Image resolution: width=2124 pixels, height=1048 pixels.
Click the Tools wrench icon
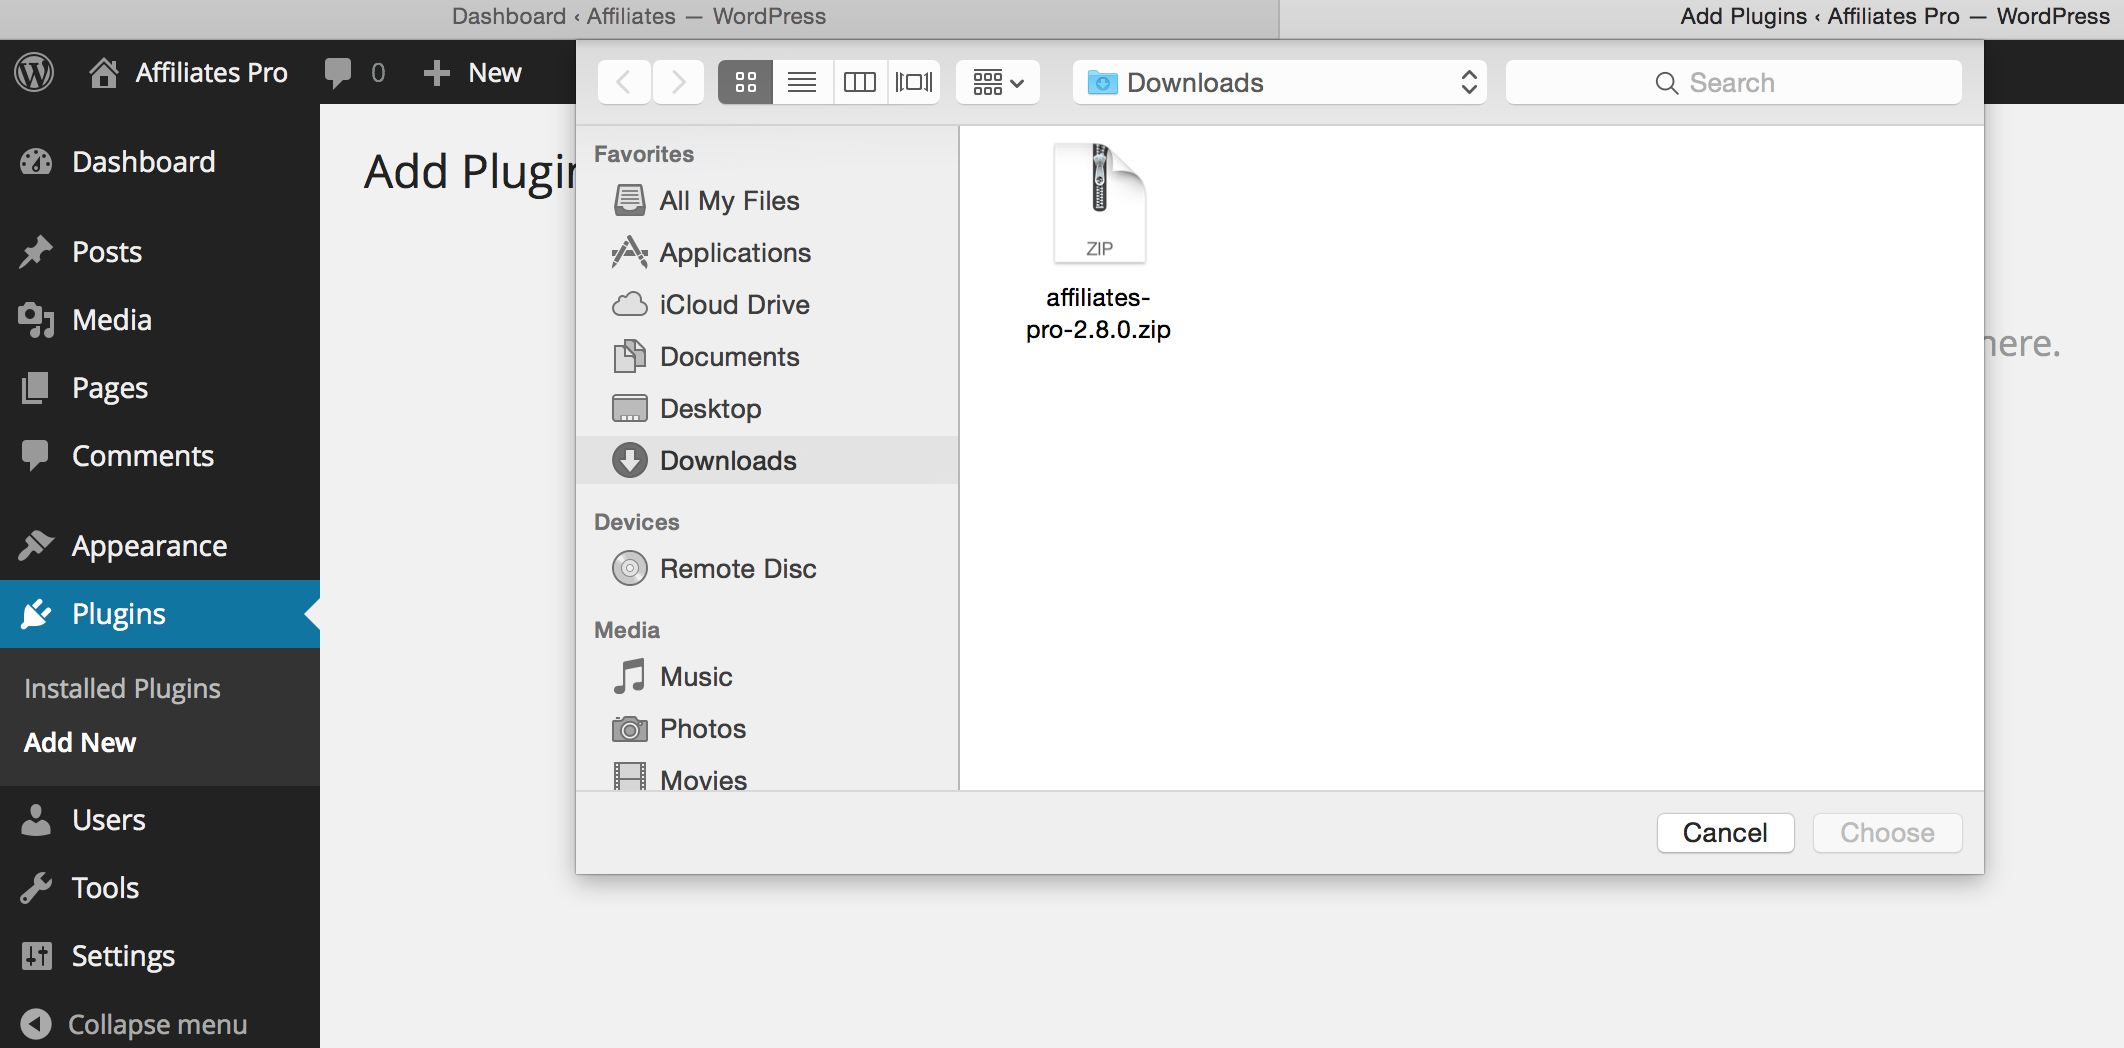point(36,888)
